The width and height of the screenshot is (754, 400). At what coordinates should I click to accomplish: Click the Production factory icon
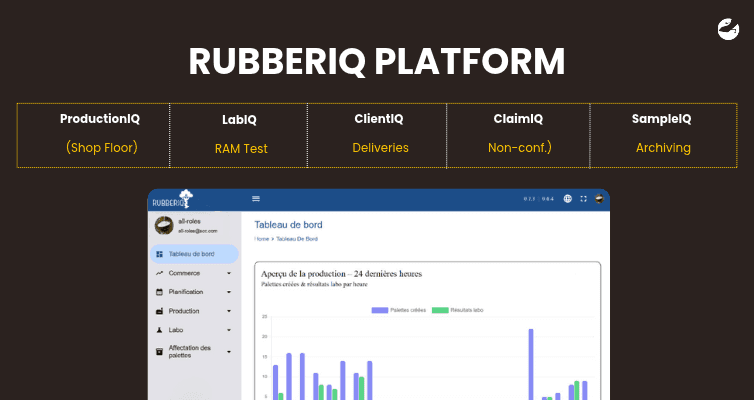pos(160,311)
